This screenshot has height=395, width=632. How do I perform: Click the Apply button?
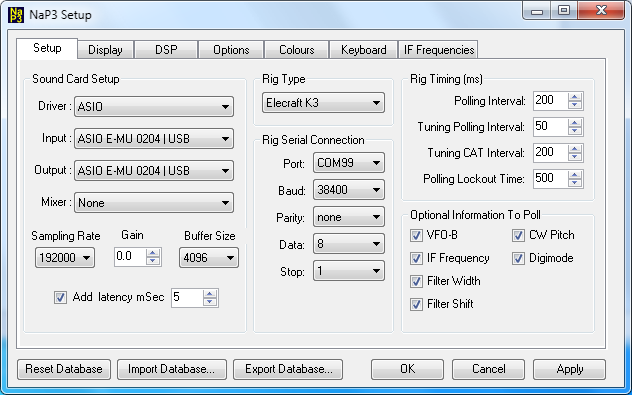point(569,369)
